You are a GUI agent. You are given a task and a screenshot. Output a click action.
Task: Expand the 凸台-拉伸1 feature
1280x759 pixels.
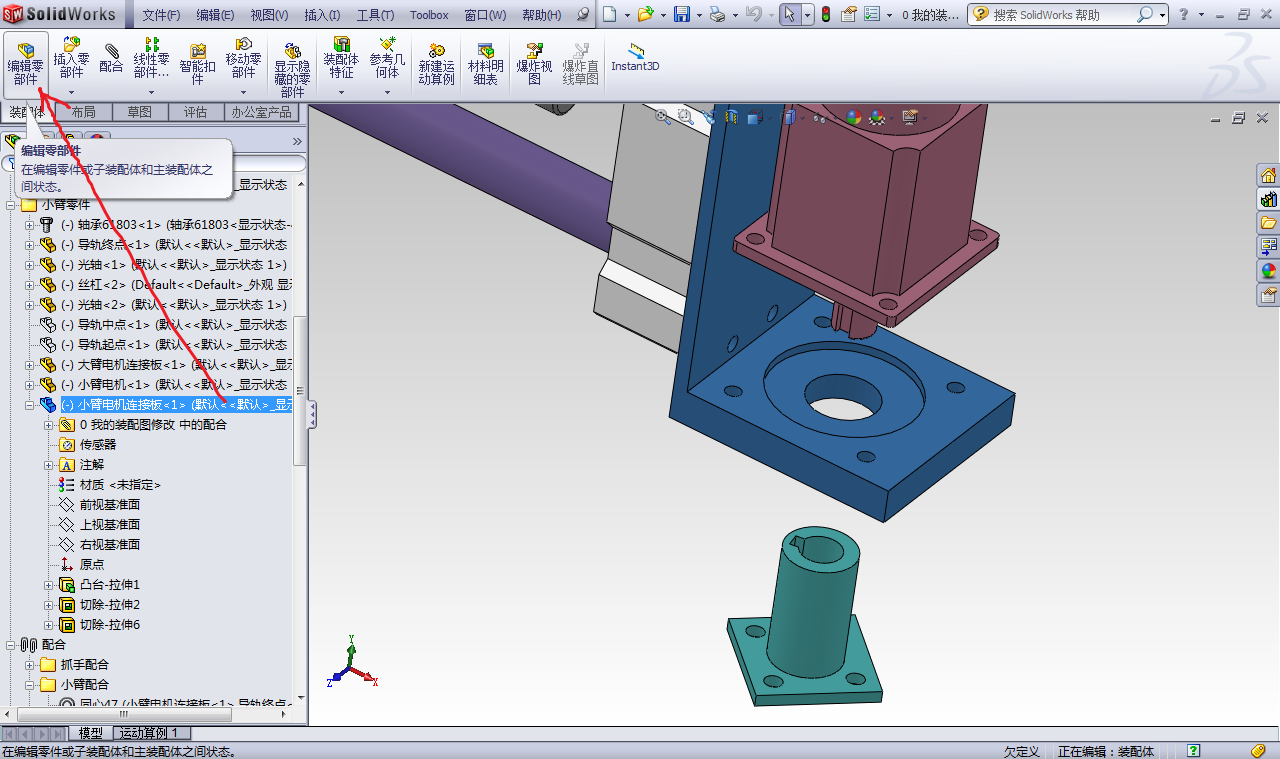point(49,584)
